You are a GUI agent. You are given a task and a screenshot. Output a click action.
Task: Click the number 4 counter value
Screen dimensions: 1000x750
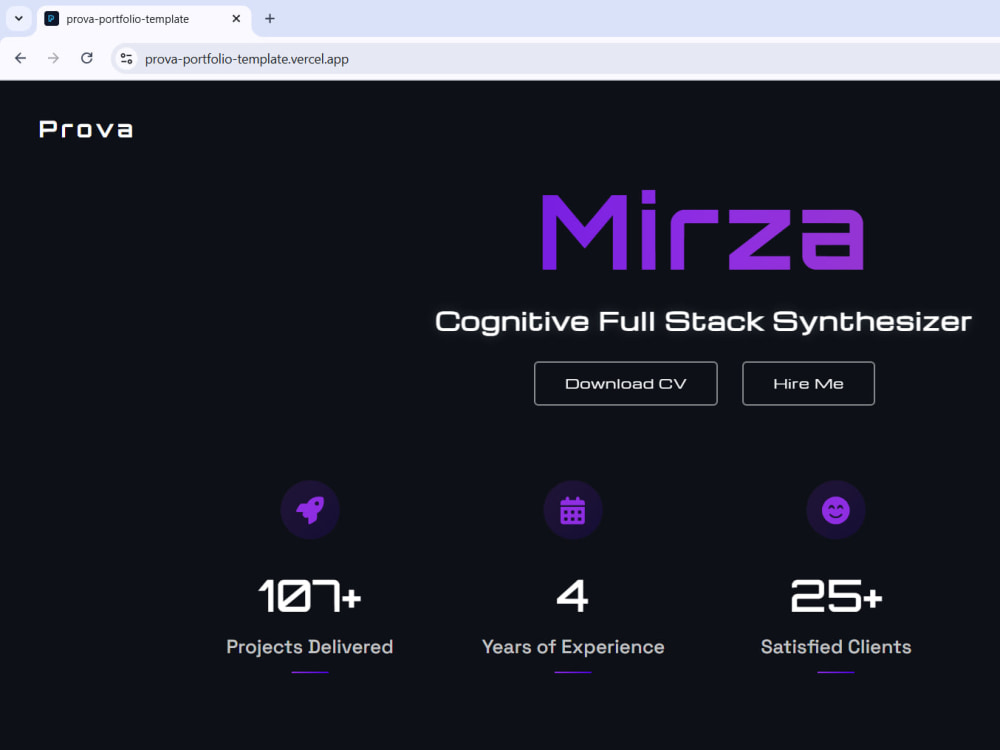(x=573, y=596)
